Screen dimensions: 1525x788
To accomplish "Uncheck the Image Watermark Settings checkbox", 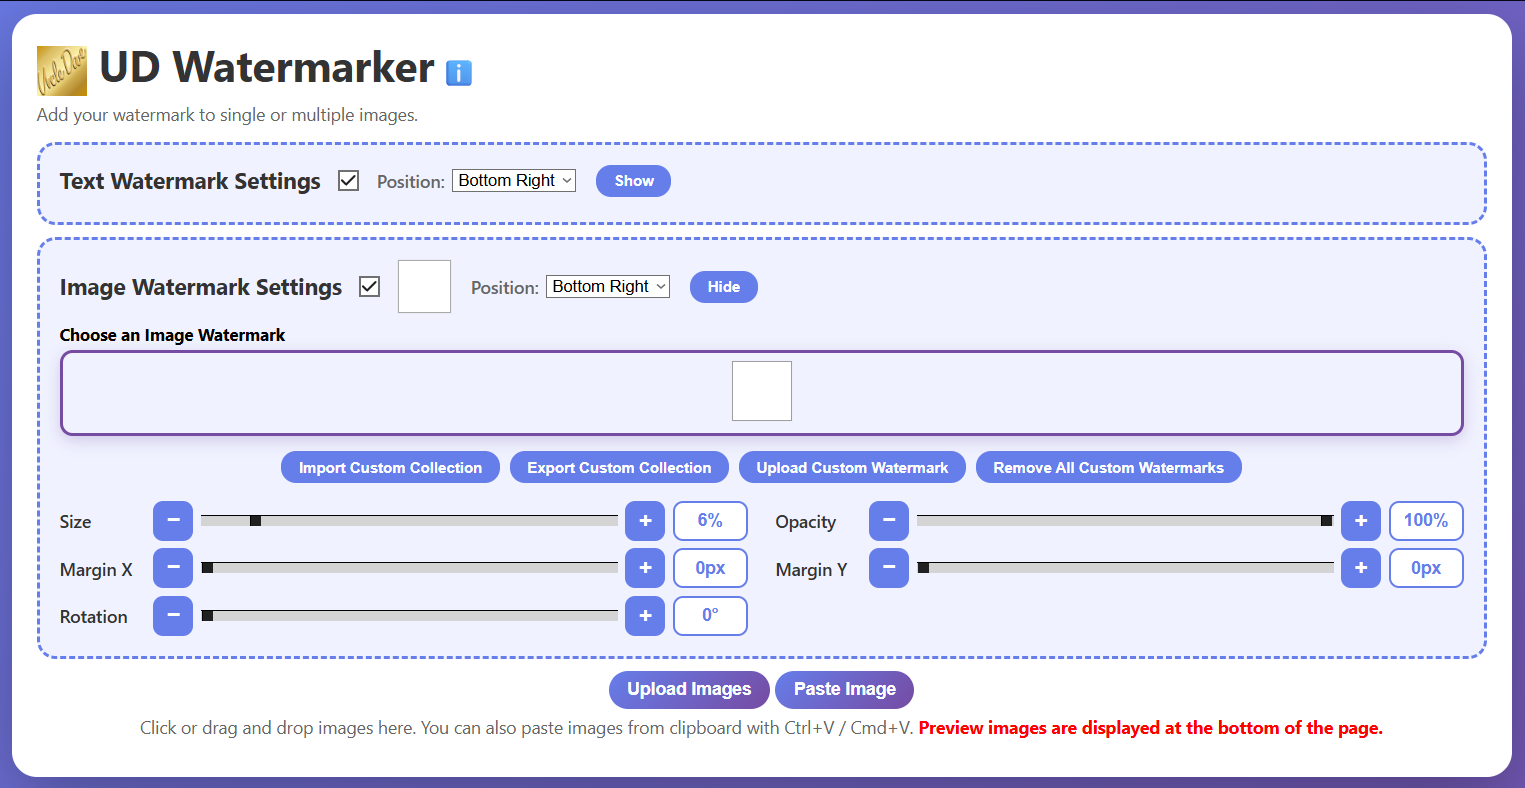I will coord(370,287).
